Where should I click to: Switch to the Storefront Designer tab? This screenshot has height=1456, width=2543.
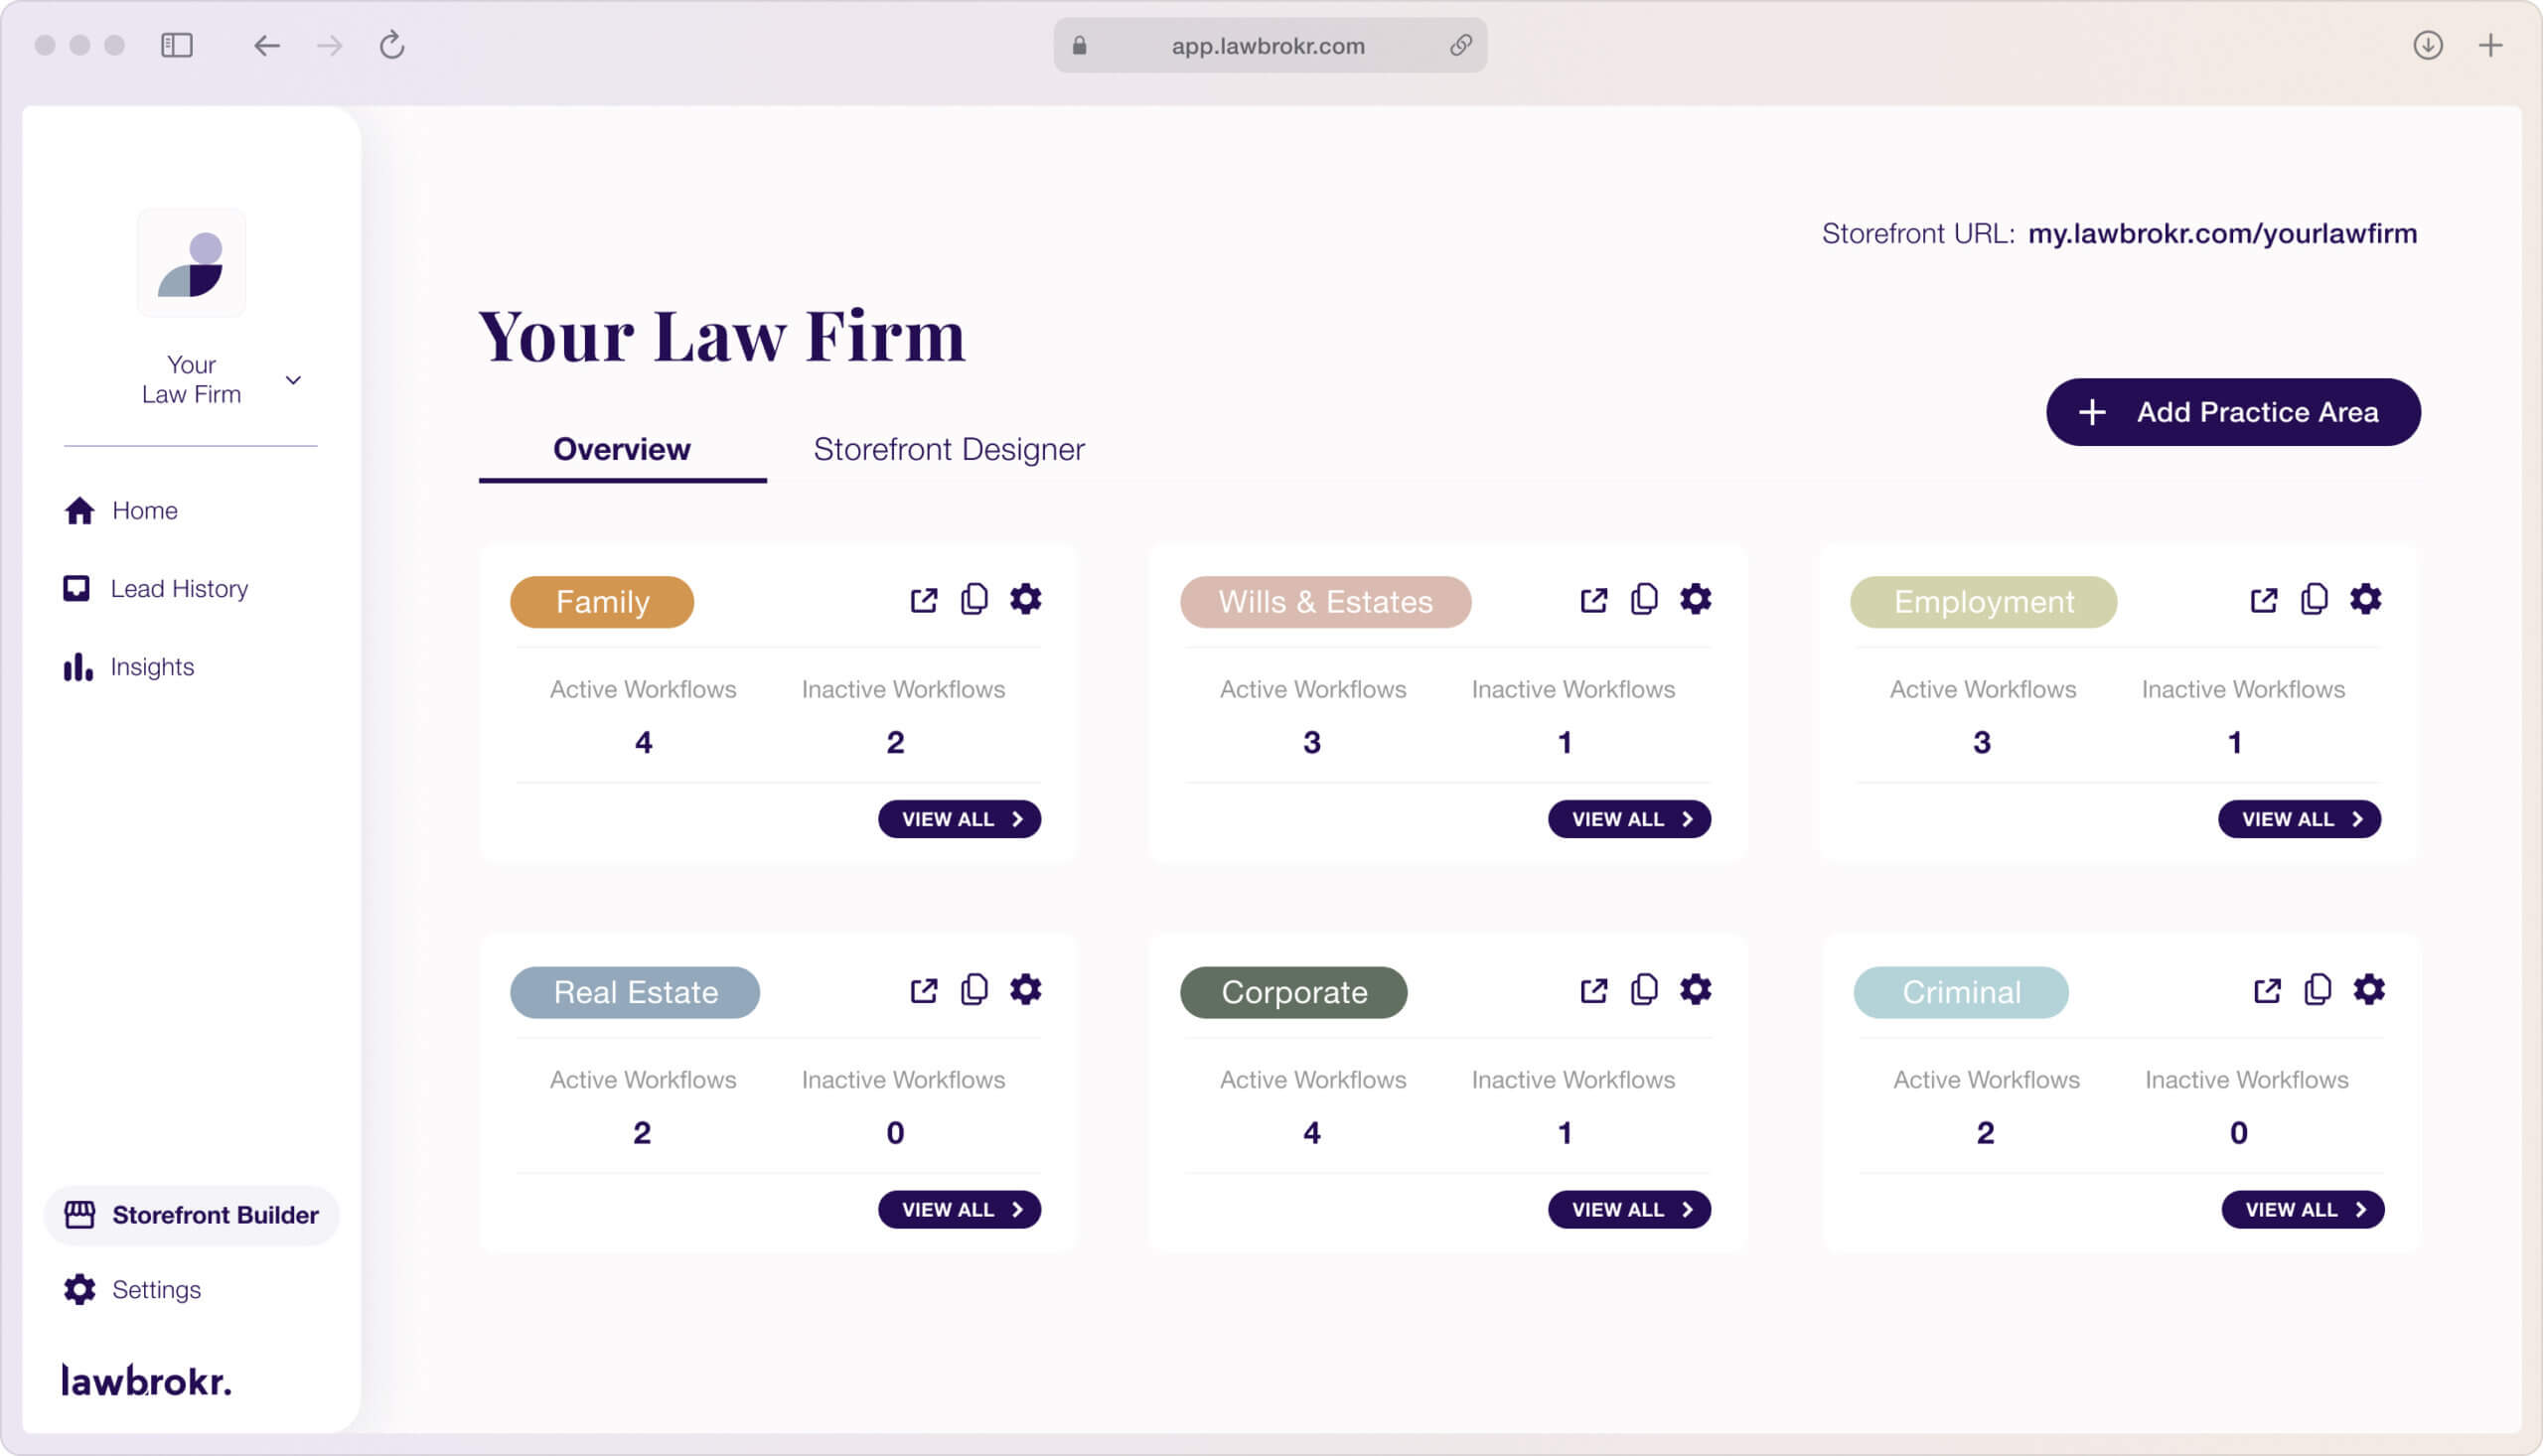pyautogui.click(x=948, y=449)
